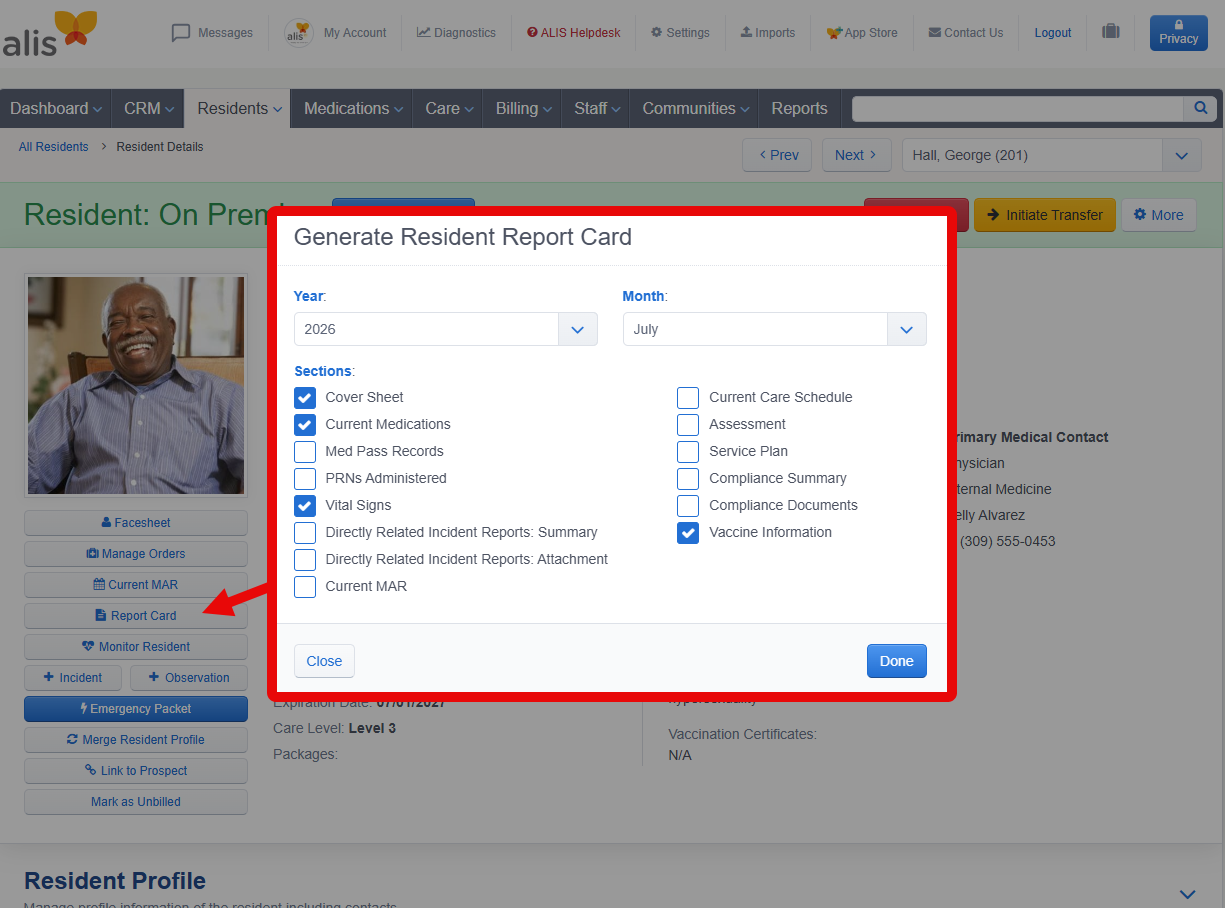Click Close in the report card dialog
The width and height of the screenshot is (1225, 908).
click(x=324, y=661)
